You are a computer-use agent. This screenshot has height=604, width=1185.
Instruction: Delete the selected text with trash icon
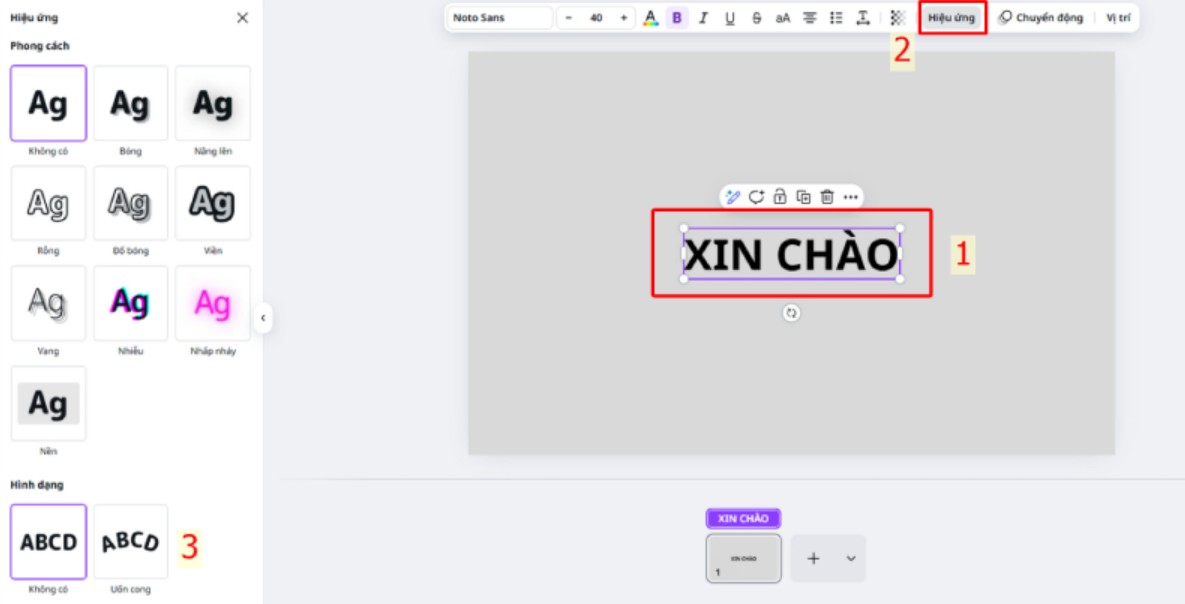point(827,197)
